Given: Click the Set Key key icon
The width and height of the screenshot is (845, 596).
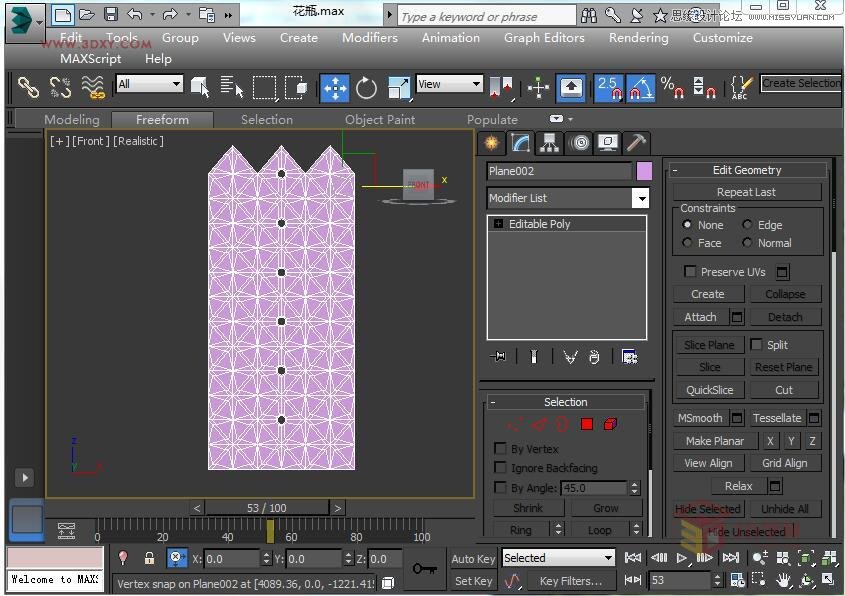Looking at the screenshot, I should (x=424, y=568).
